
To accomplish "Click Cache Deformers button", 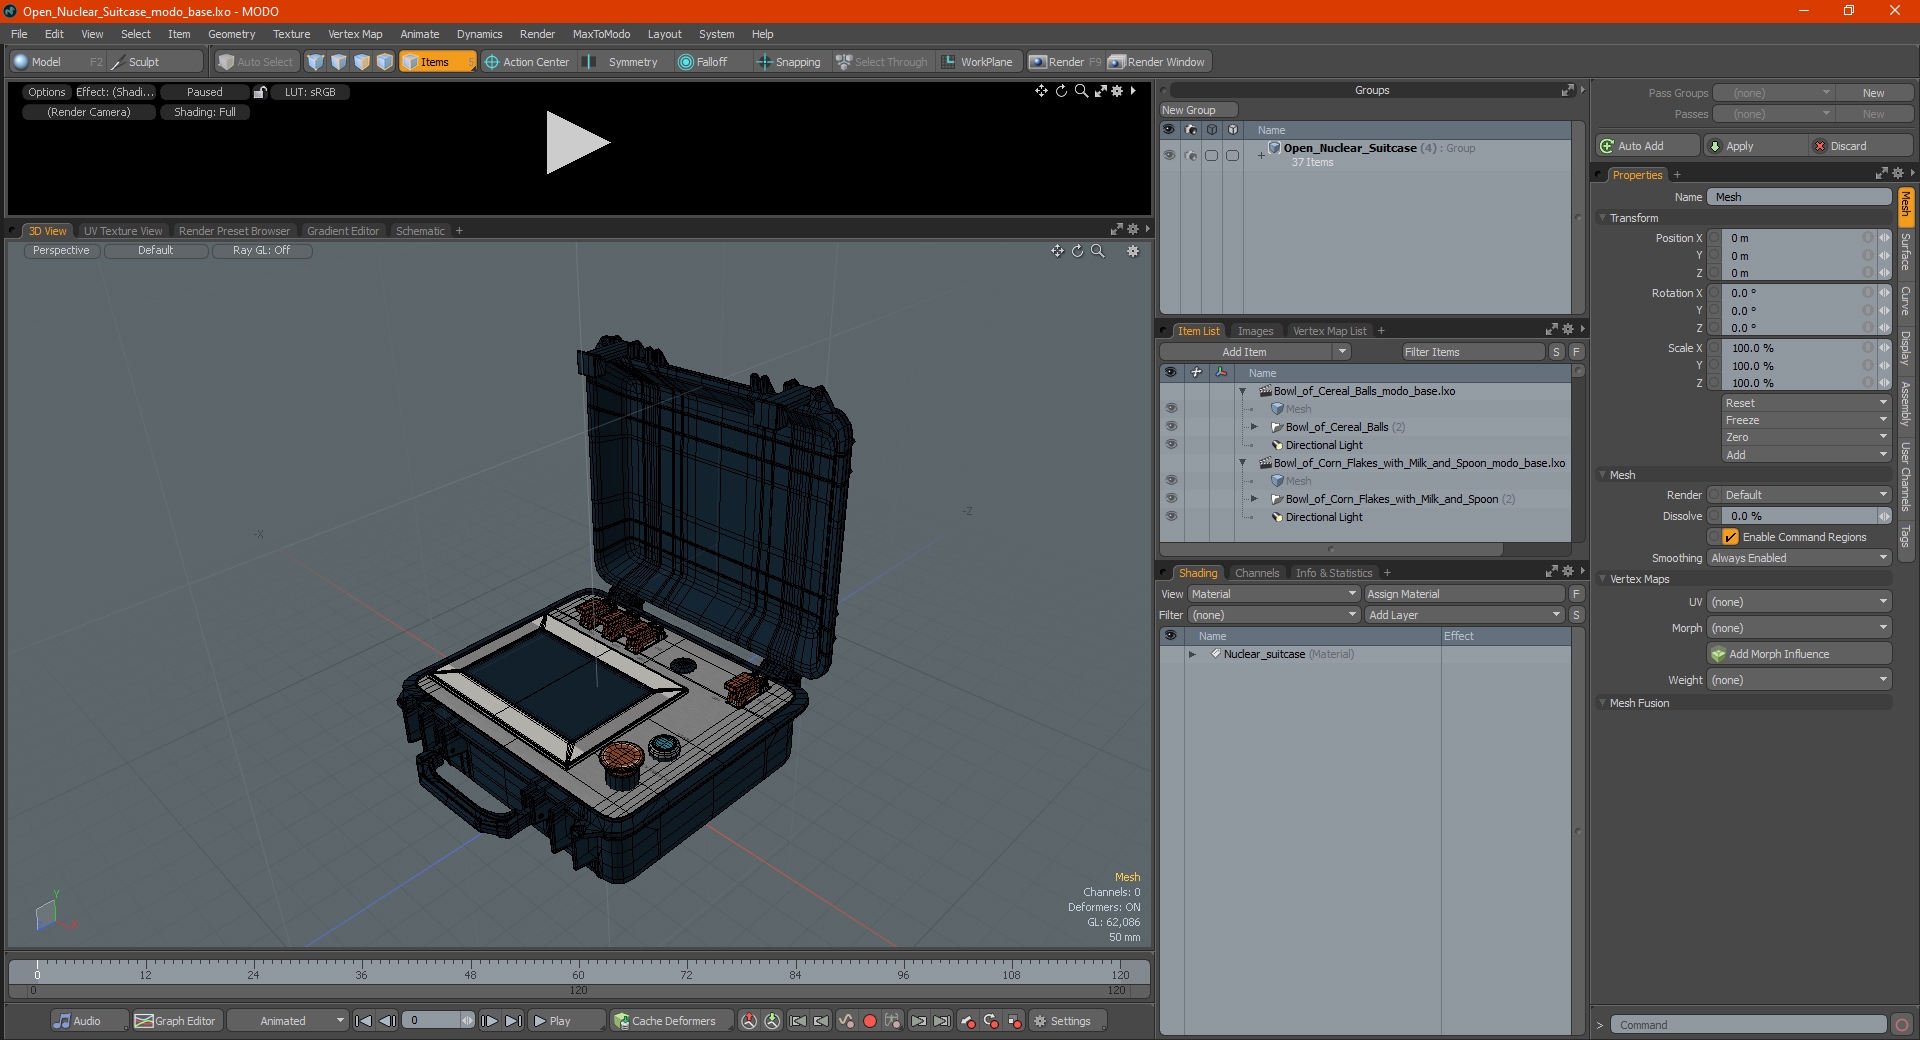I will [x=672, y=1021].
